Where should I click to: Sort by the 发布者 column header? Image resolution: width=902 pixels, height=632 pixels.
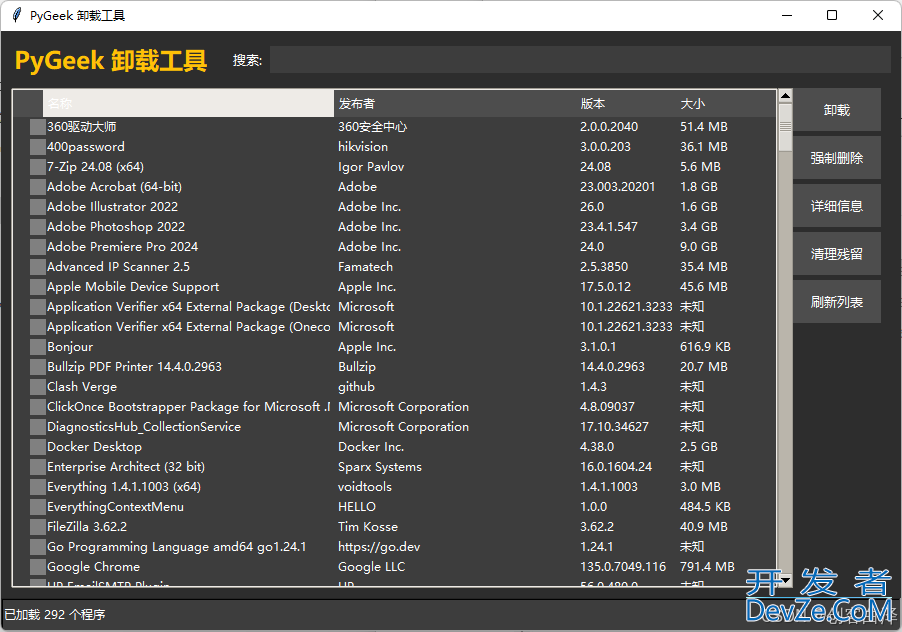click(454, 104)
